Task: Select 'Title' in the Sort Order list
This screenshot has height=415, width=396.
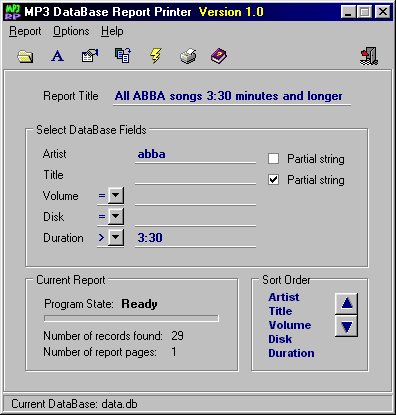Action: [x=280, y=311]
